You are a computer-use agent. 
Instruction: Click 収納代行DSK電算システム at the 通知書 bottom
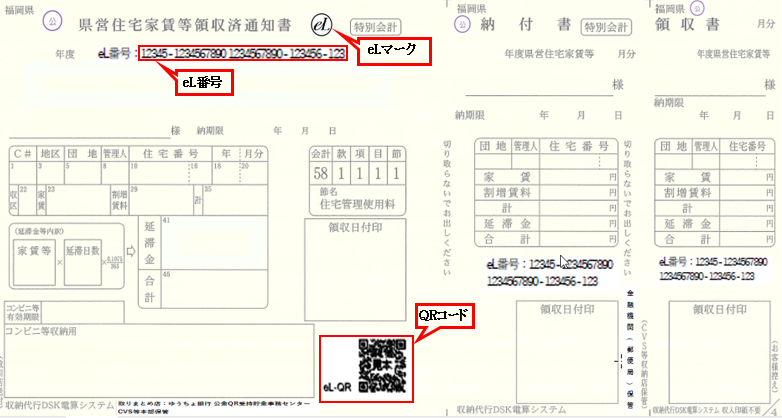point(59,407)
